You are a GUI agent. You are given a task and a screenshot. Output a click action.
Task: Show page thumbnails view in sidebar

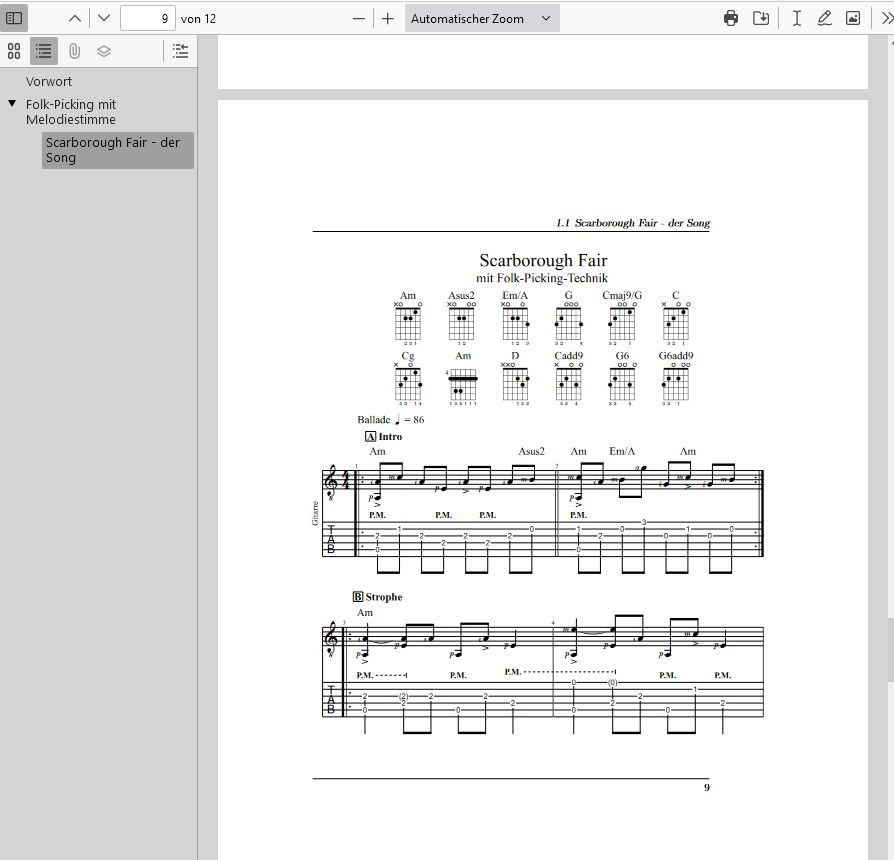(x=14, y=51)
